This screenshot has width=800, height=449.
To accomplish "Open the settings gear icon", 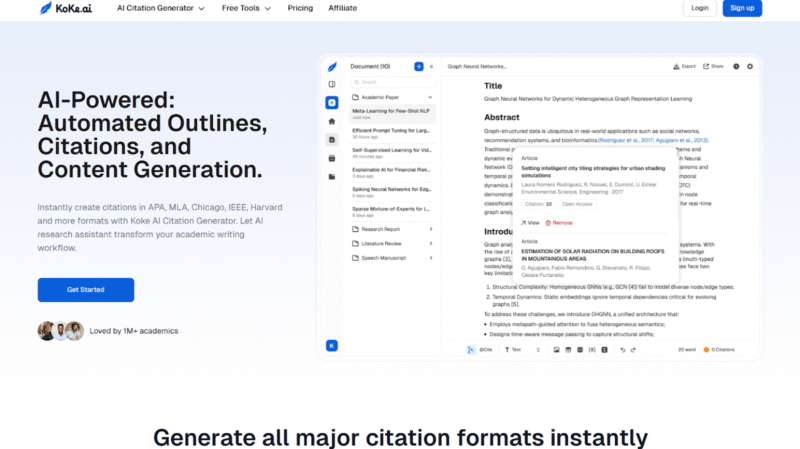I will (750, 66).
